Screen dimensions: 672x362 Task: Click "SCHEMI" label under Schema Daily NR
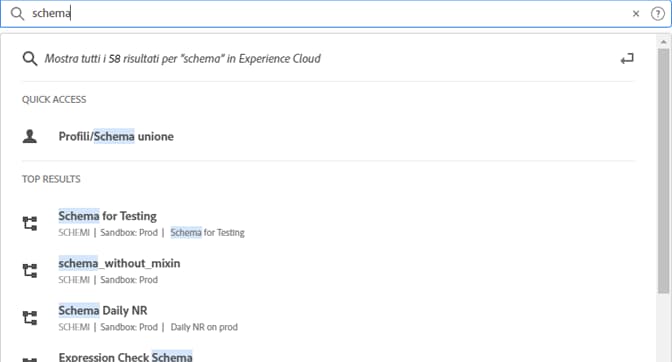(74, 327)
